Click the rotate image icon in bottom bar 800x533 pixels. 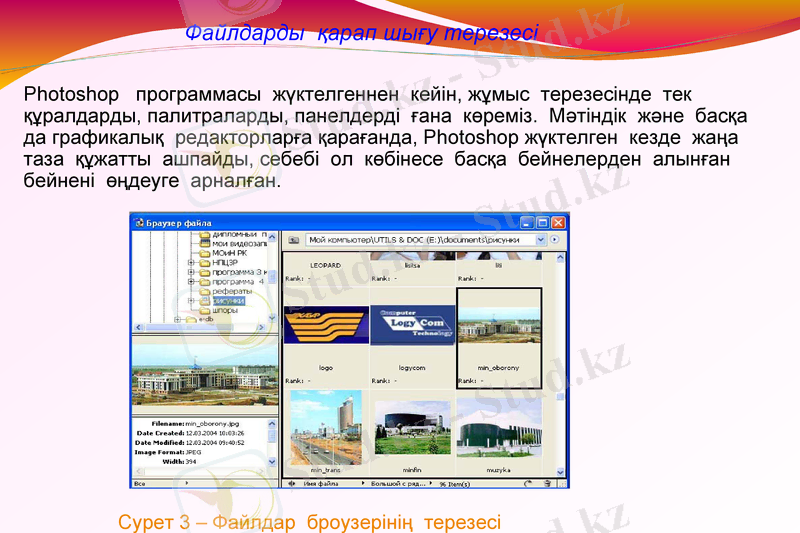[528, 484]
